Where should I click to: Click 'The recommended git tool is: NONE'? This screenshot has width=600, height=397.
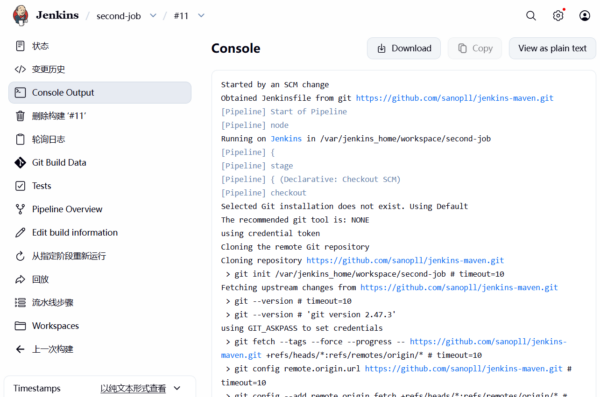(x=295, y=220)
